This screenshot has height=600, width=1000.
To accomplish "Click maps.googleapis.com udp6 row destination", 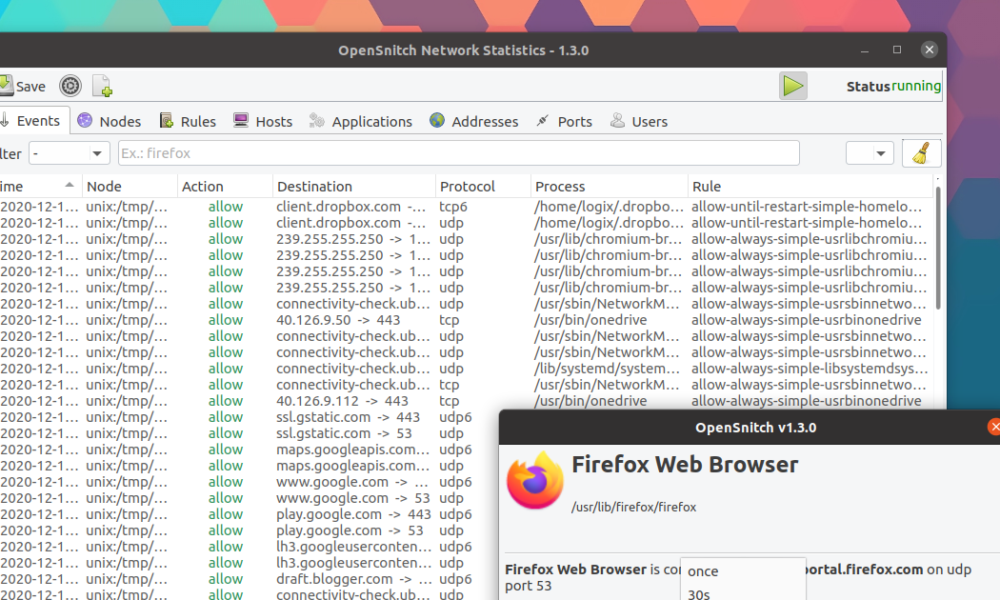I will coord(354,450).
